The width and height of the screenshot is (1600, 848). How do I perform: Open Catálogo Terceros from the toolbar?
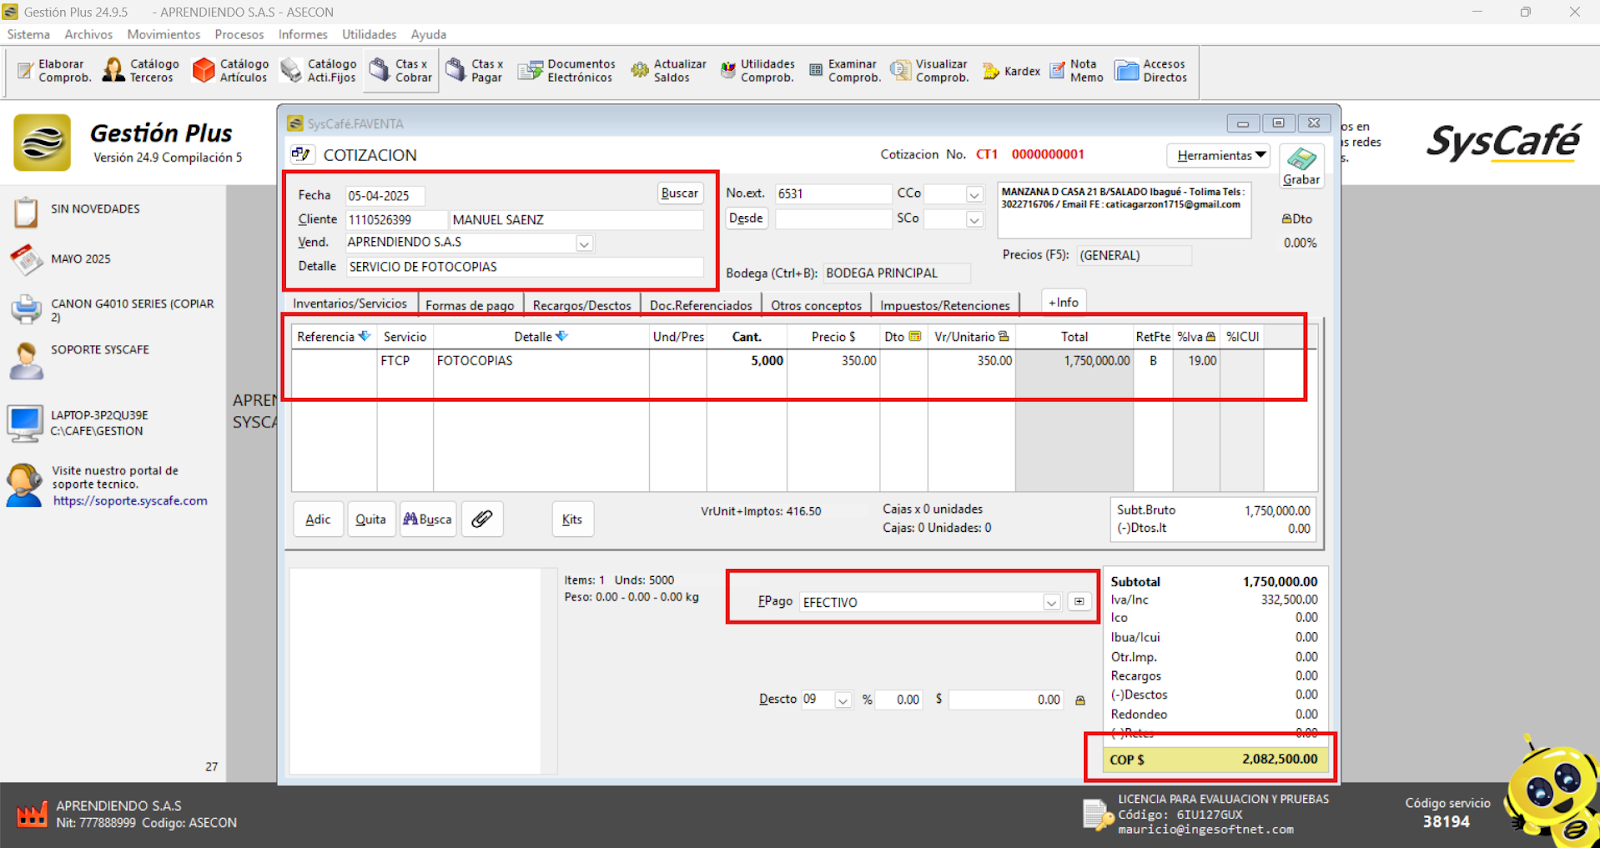[x=141, y=70]
